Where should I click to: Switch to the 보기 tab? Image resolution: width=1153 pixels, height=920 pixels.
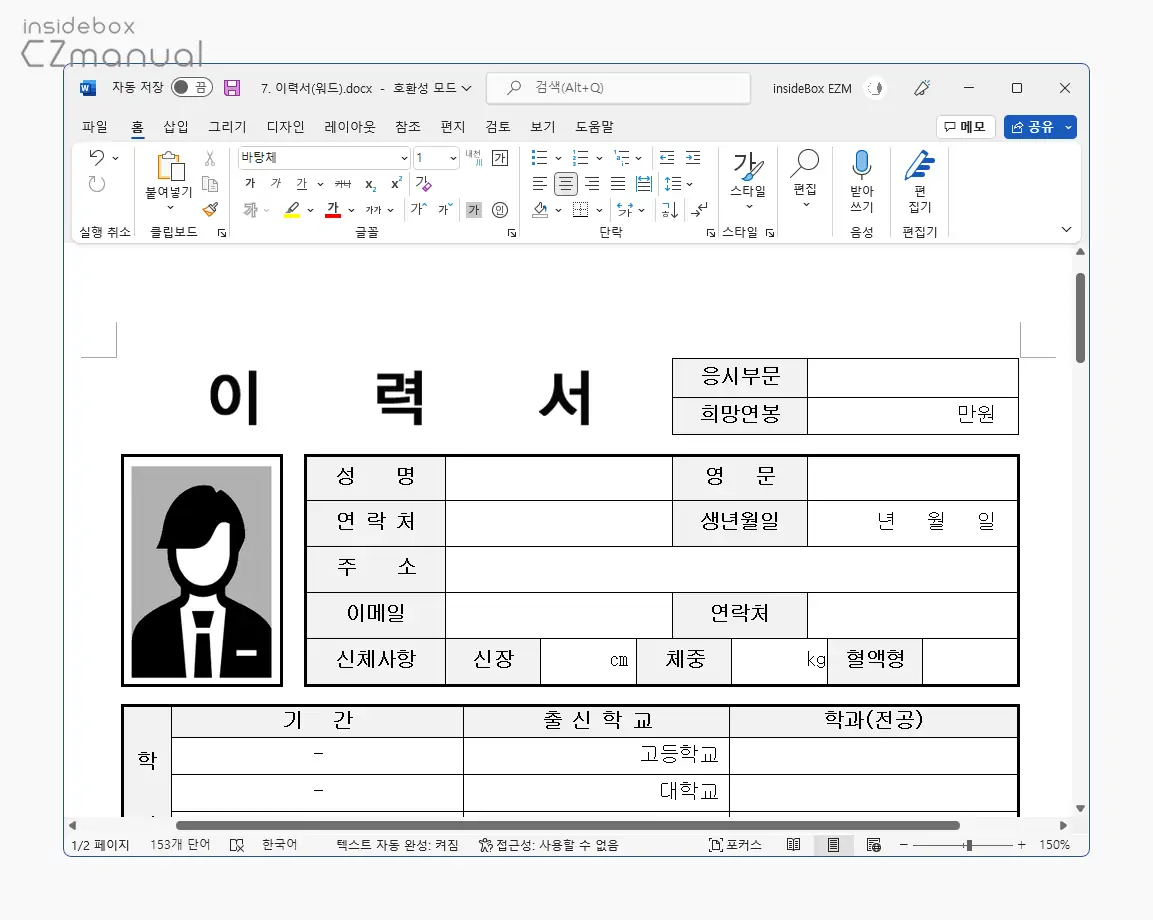coord(543,126)
